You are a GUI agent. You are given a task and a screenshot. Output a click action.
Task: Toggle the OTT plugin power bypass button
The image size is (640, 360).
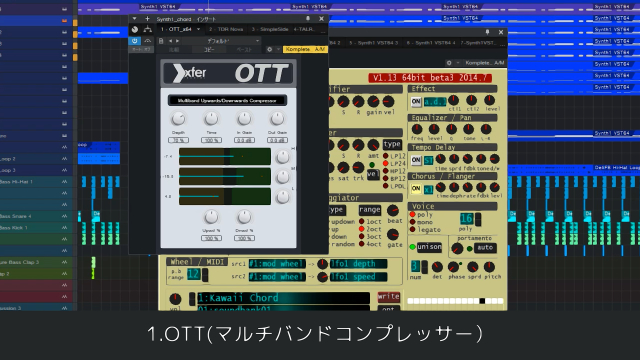pyautogui.click(x=134, y=41)
